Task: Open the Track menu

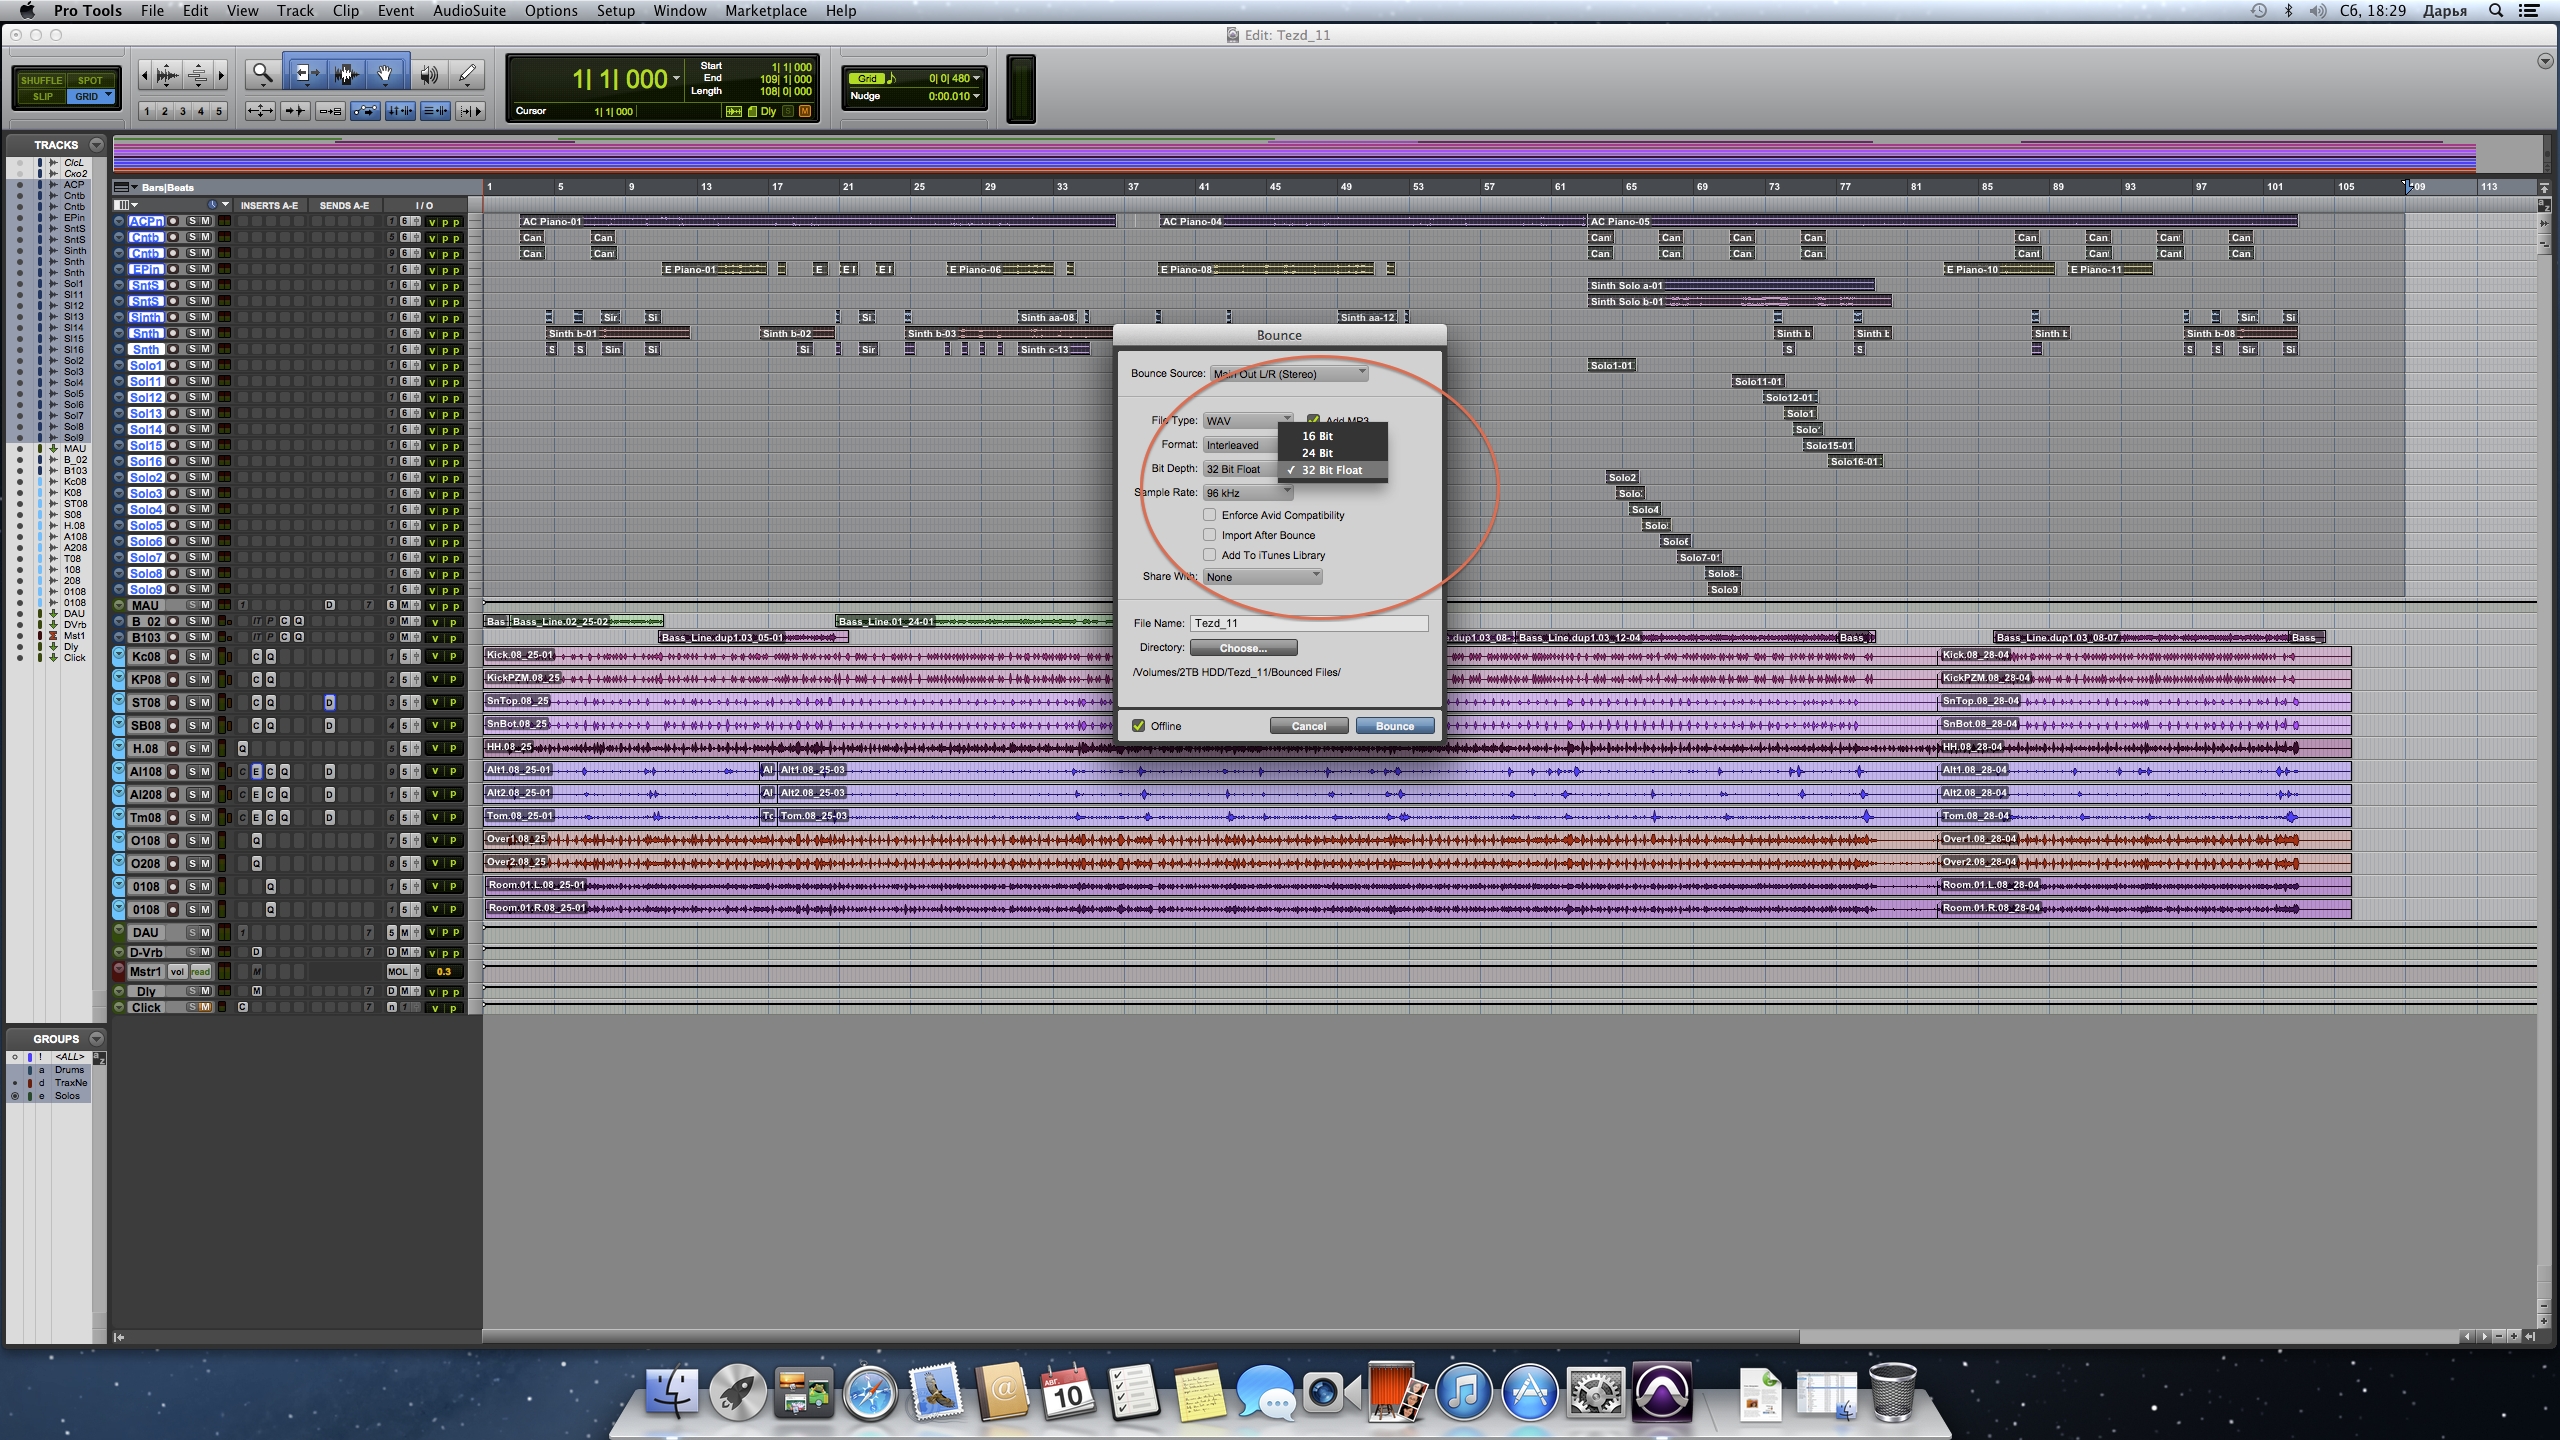Action: point(295,11)
